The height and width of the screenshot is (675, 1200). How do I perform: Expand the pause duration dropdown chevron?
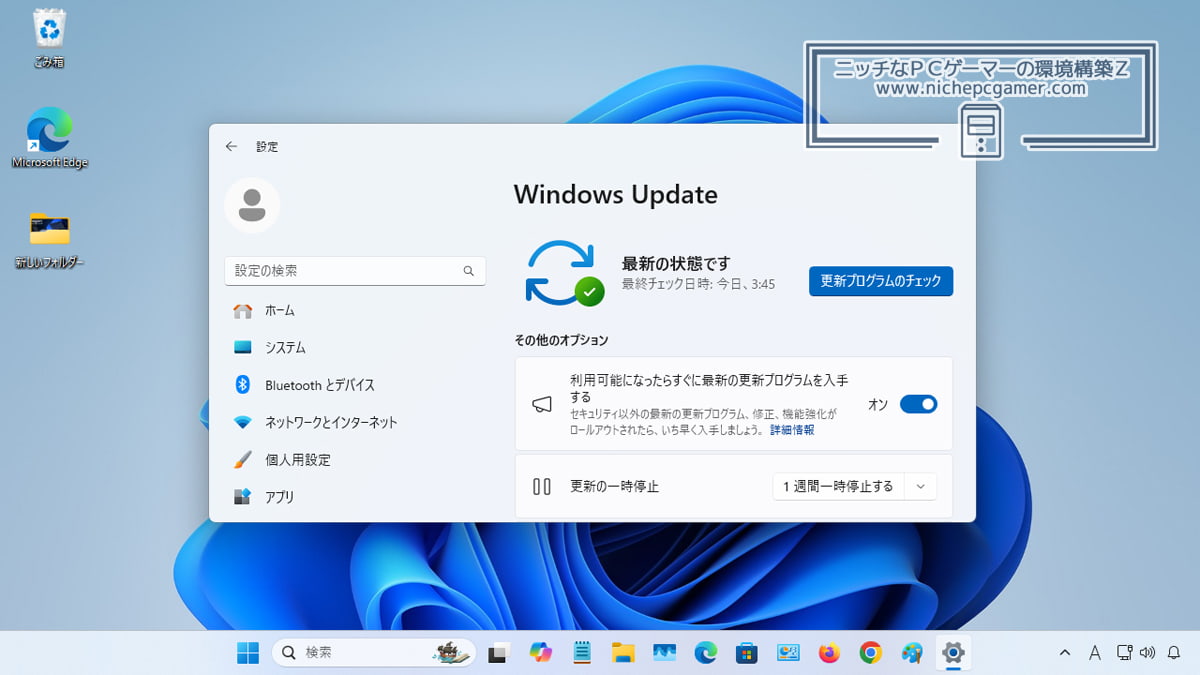[x=921, y=487]
